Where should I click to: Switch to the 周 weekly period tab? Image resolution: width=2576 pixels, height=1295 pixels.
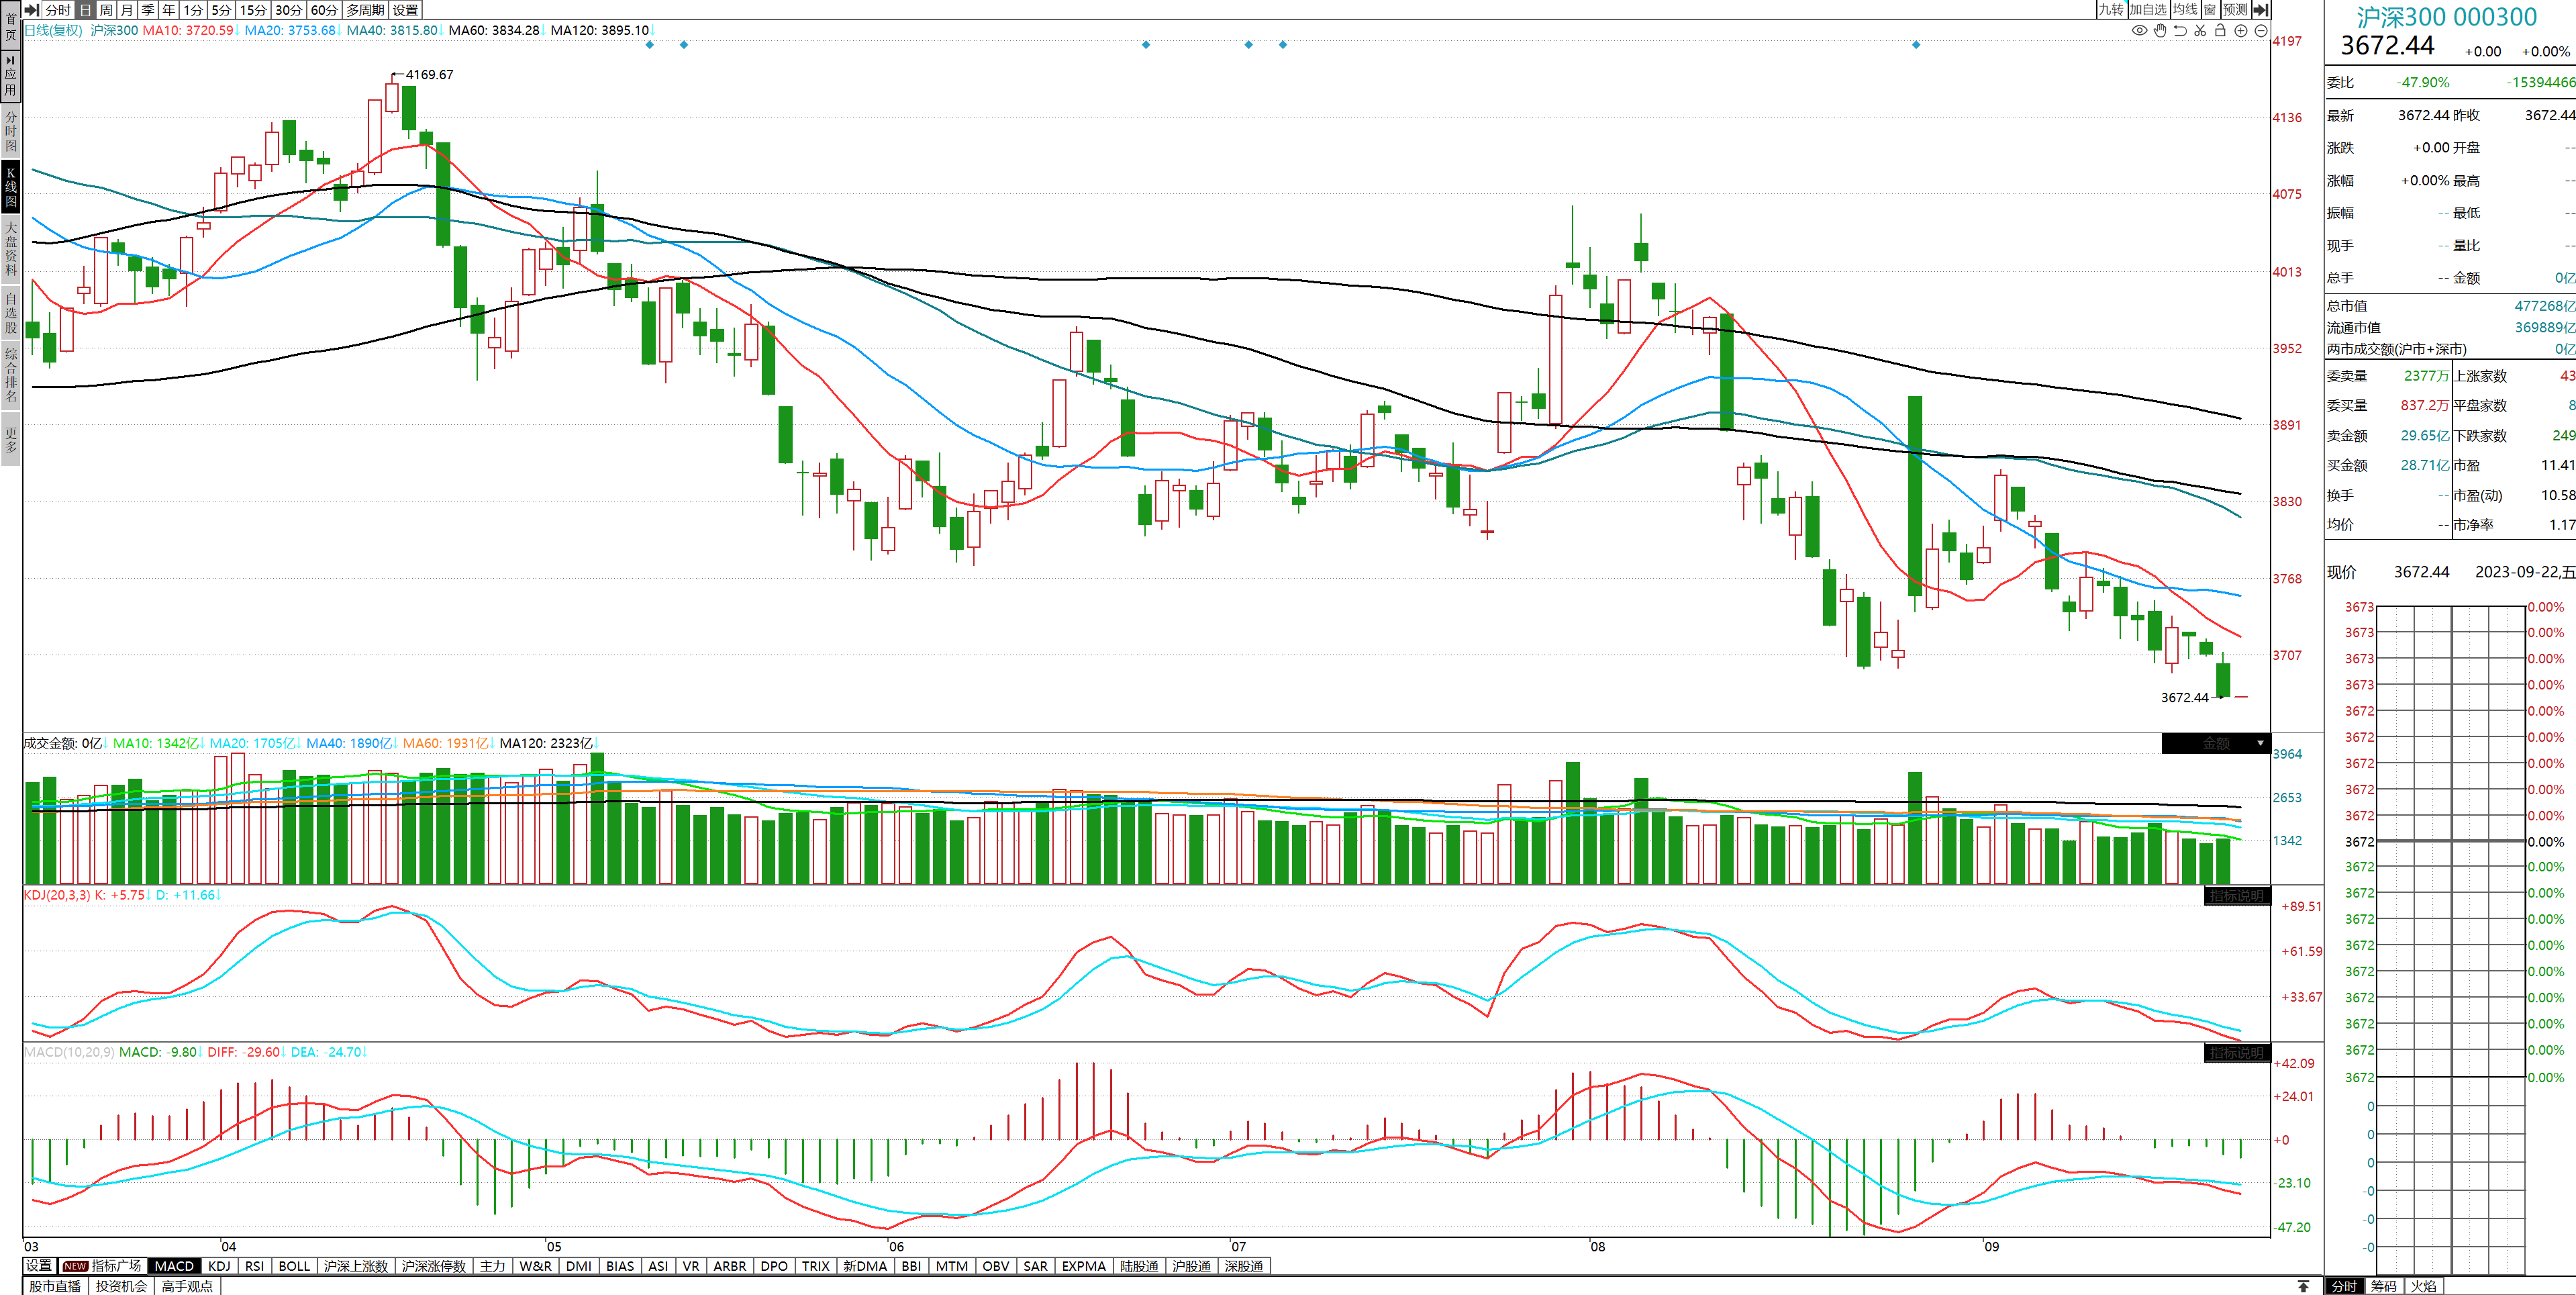pyautogui.click(x=106, y=10)
